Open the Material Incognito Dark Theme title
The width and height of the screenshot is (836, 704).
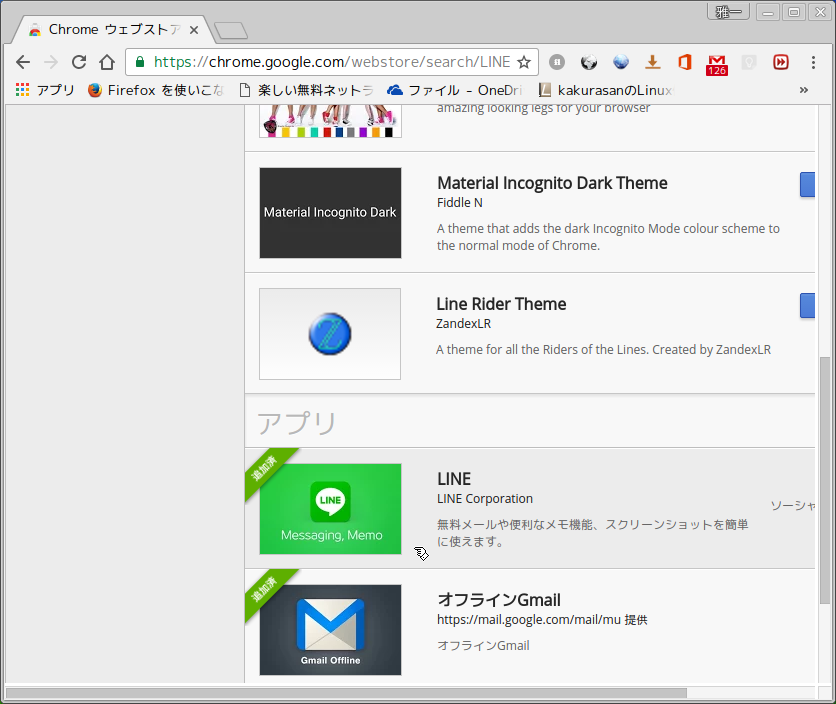click(x=552, y=183)
